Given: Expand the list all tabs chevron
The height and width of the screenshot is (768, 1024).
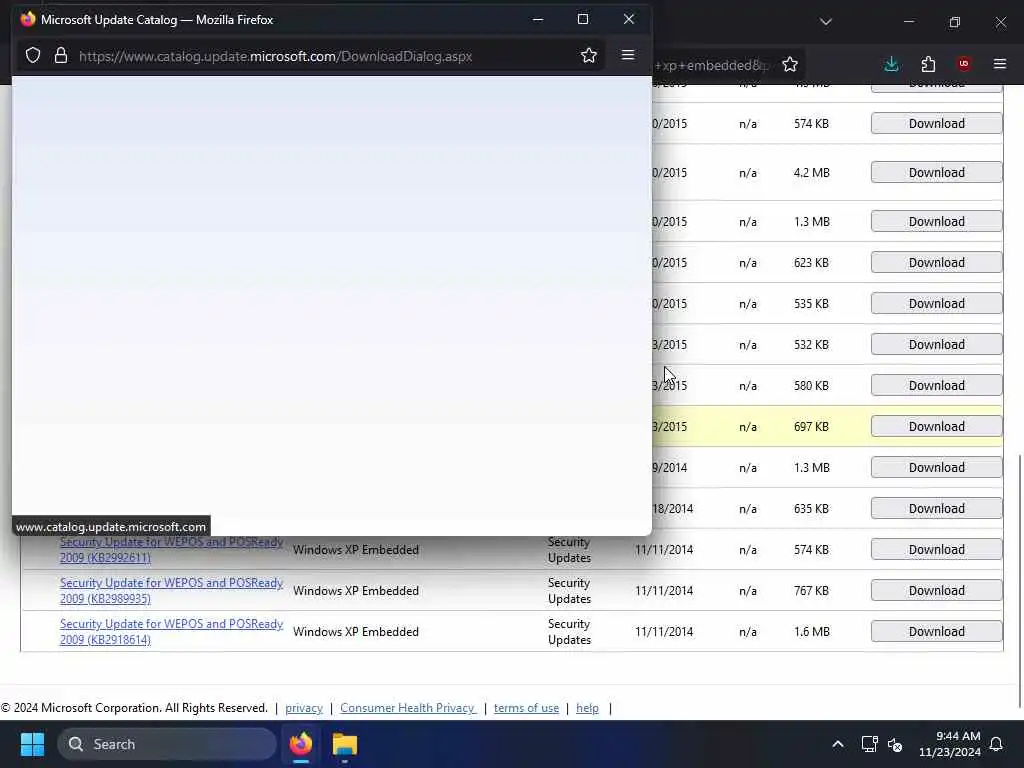Looking at the screenshot, I should click(x=825, y=22).
